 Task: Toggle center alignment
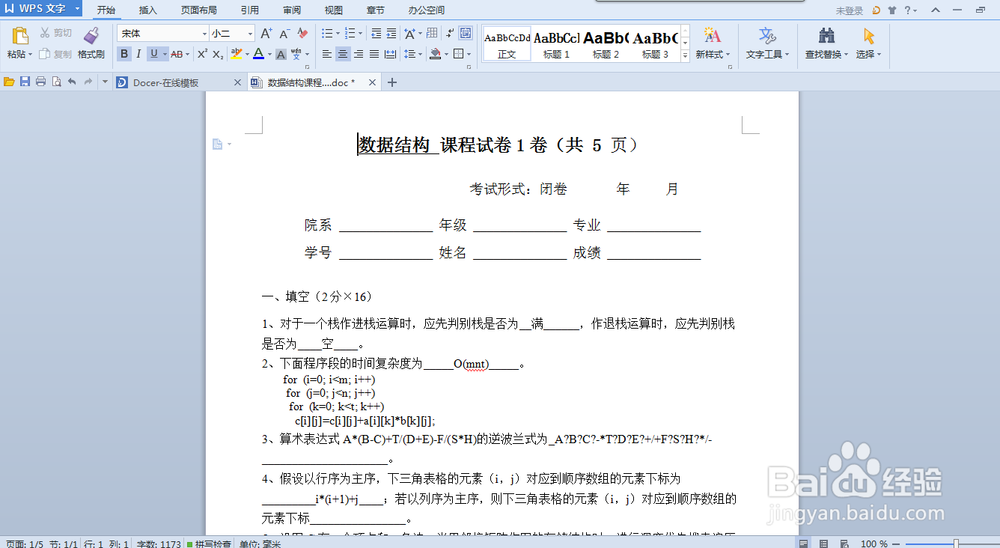[x=342, y=54]
